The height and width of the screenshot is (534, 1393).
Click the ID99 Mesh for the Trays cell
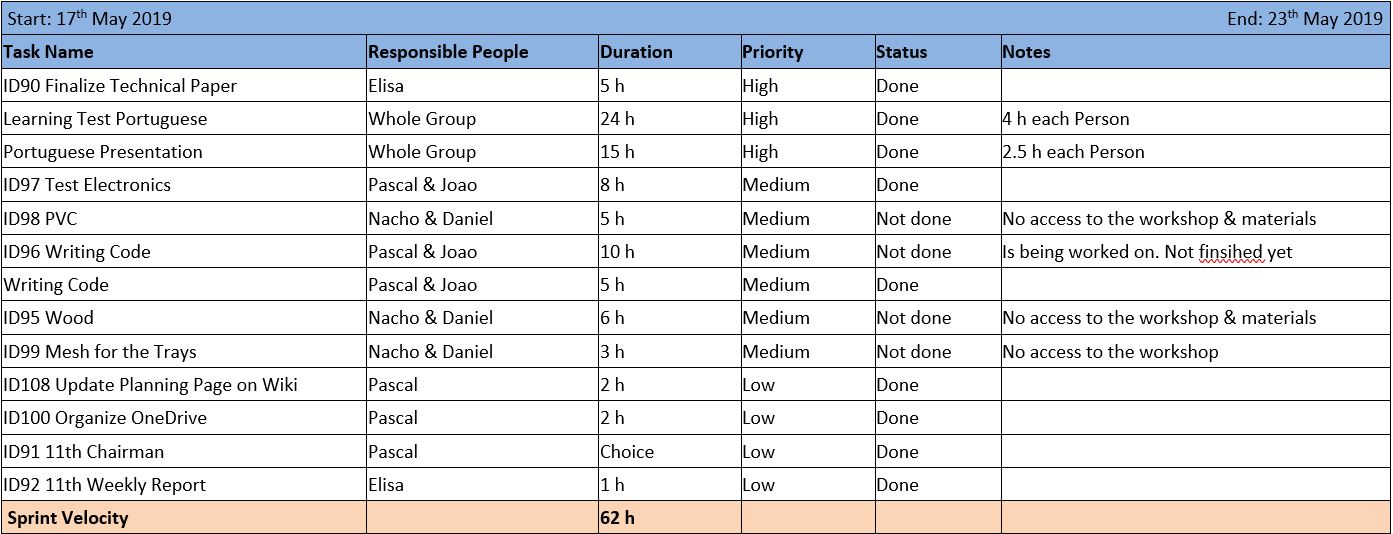pyautogui.click(x=100, y=352)
